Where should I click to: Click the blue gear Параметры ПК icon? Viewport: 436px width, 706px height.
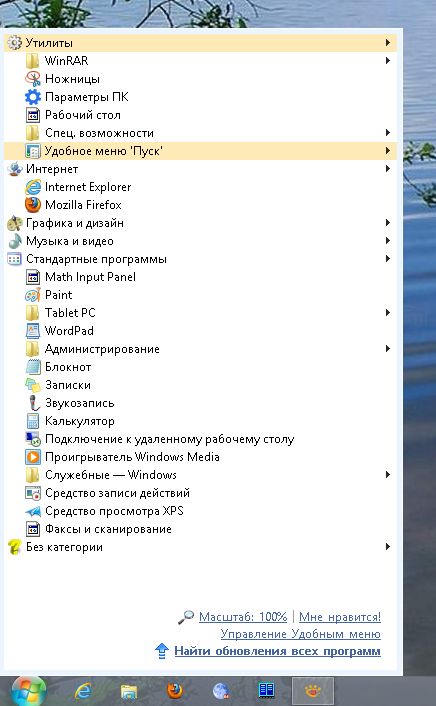coord(32,97)
